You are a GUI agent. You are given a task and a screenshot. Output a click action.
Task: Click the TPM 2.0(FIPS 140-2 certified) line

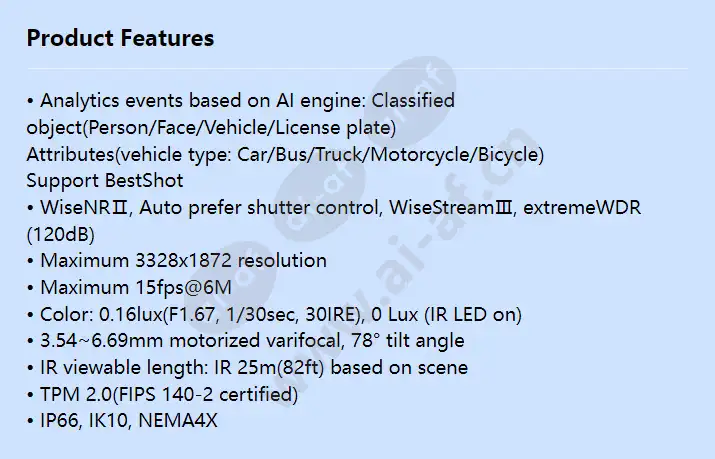[162, 395]
